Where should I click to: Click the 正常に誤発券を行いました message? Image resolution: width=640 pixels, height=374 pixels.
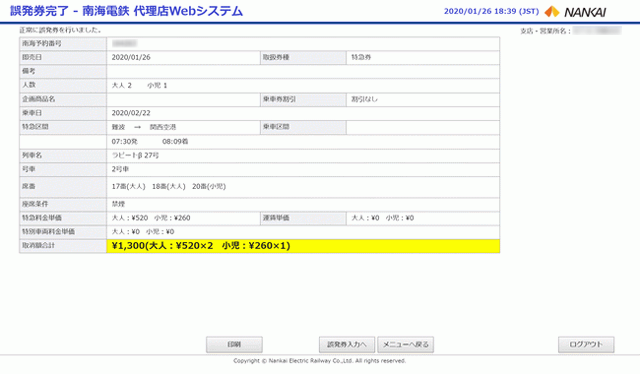(60, 30)
